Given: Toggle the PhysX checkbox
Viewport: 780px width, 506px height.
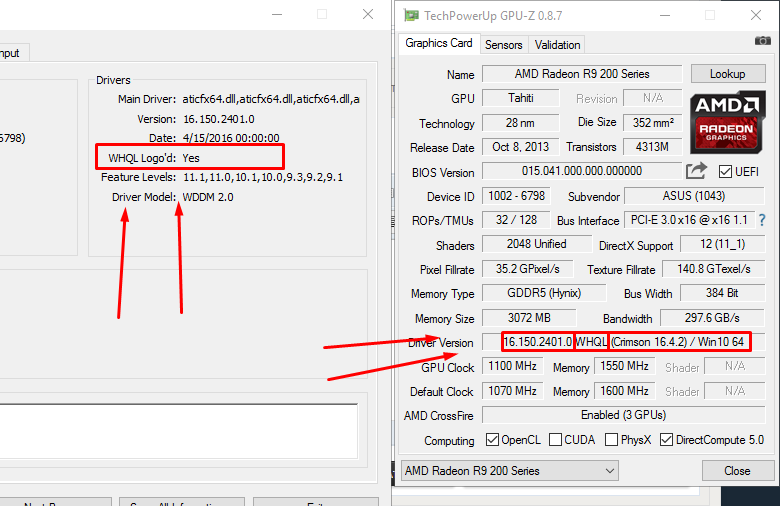Looking at the screenshot, I should pyautogui.click(x=611, y=440).
